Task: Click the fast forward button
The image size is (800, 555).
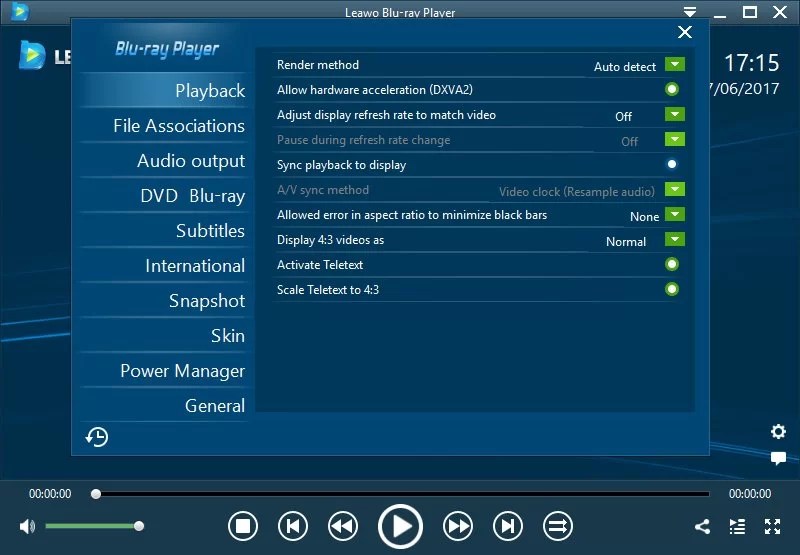Action: [x=458, y=526]
